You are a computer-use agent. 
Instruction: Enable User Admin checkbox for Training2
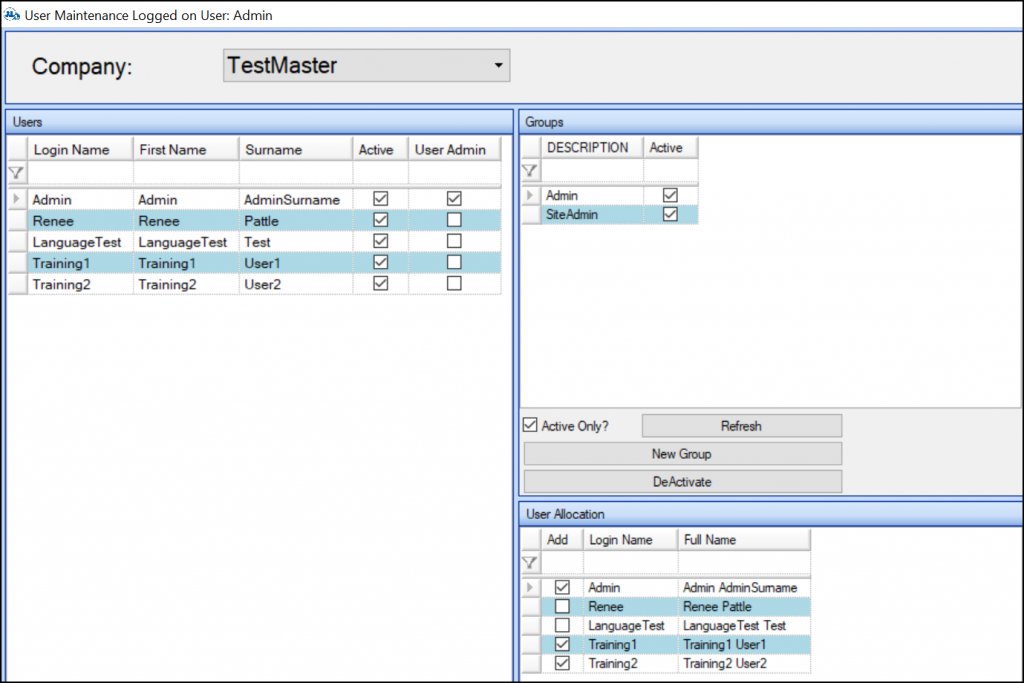tap(454, 283)
